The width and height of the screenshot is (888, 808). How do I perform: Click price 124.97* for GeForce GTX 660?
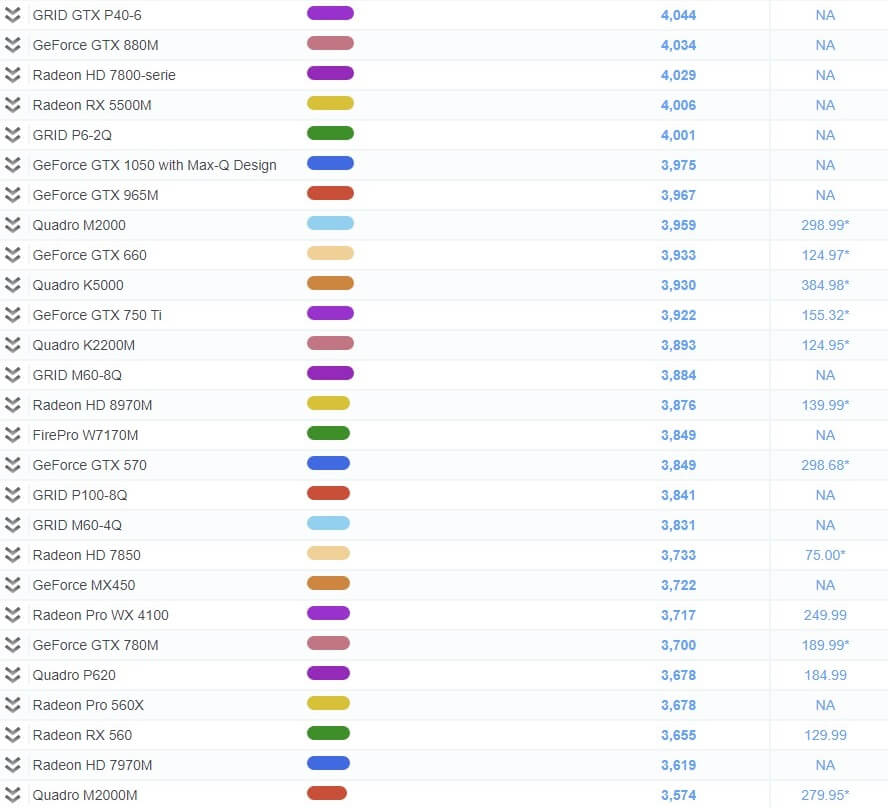pyautogui.click(x=825, y=255)
